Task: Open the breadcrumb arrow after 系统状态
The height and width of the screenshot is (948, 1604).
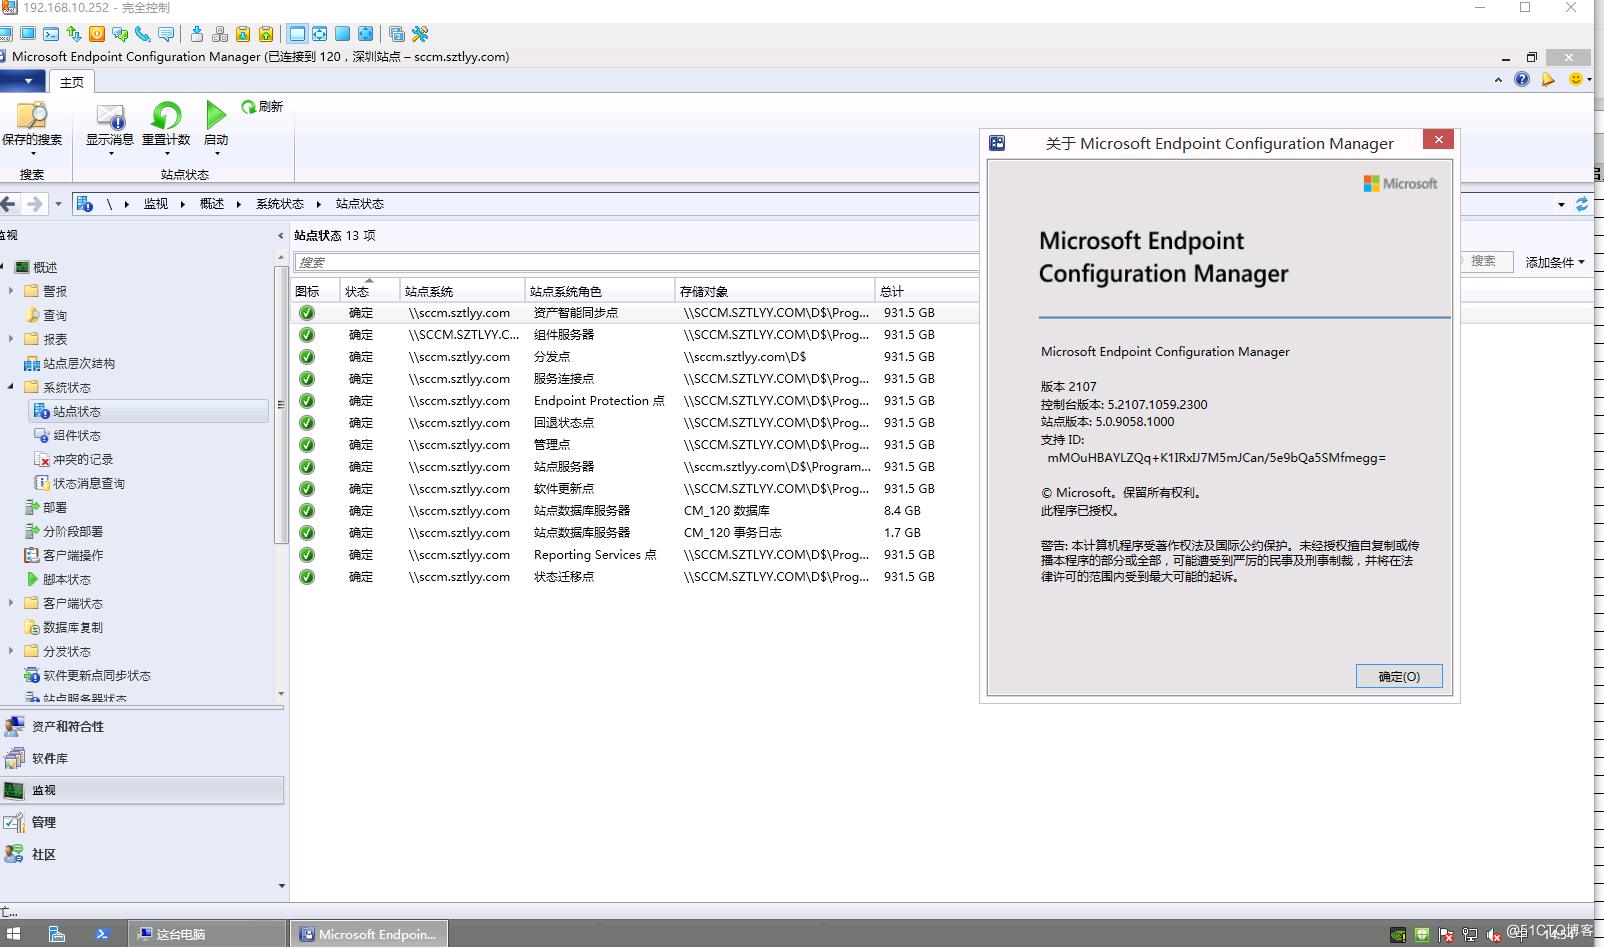Action: (318, 203)
